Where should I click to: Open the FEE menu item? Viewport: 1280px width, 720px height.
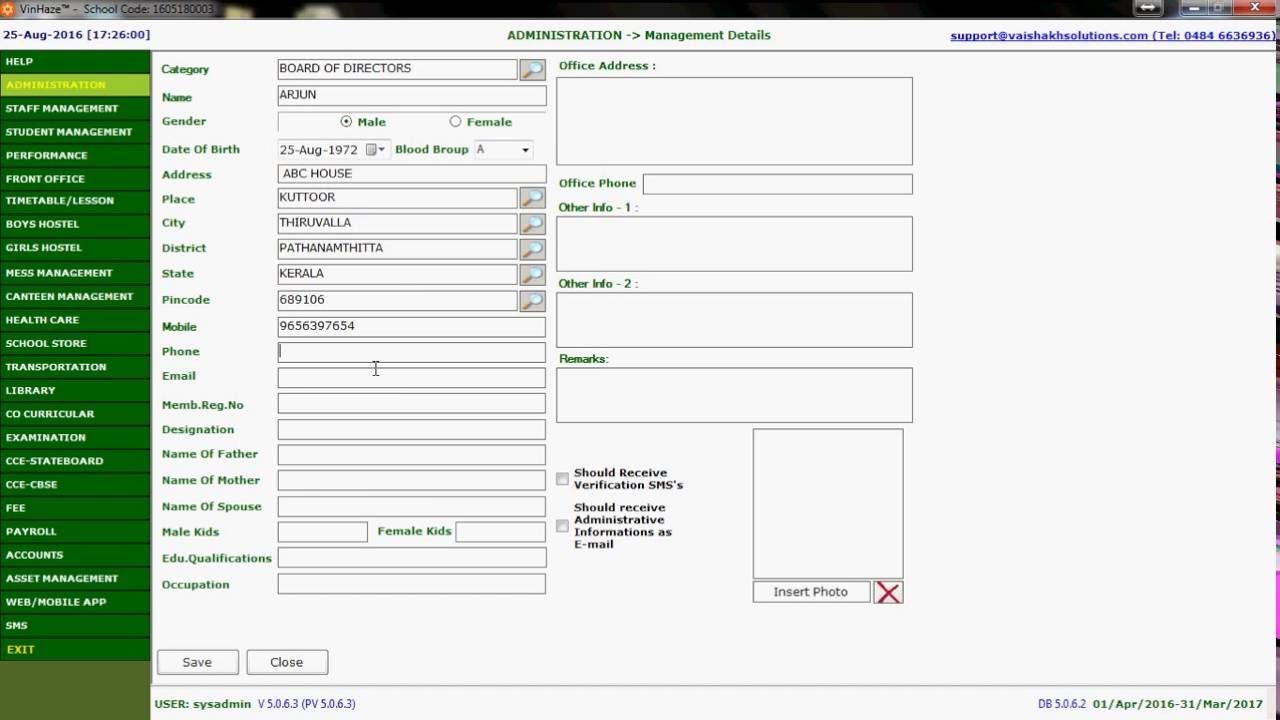[75, 508]
